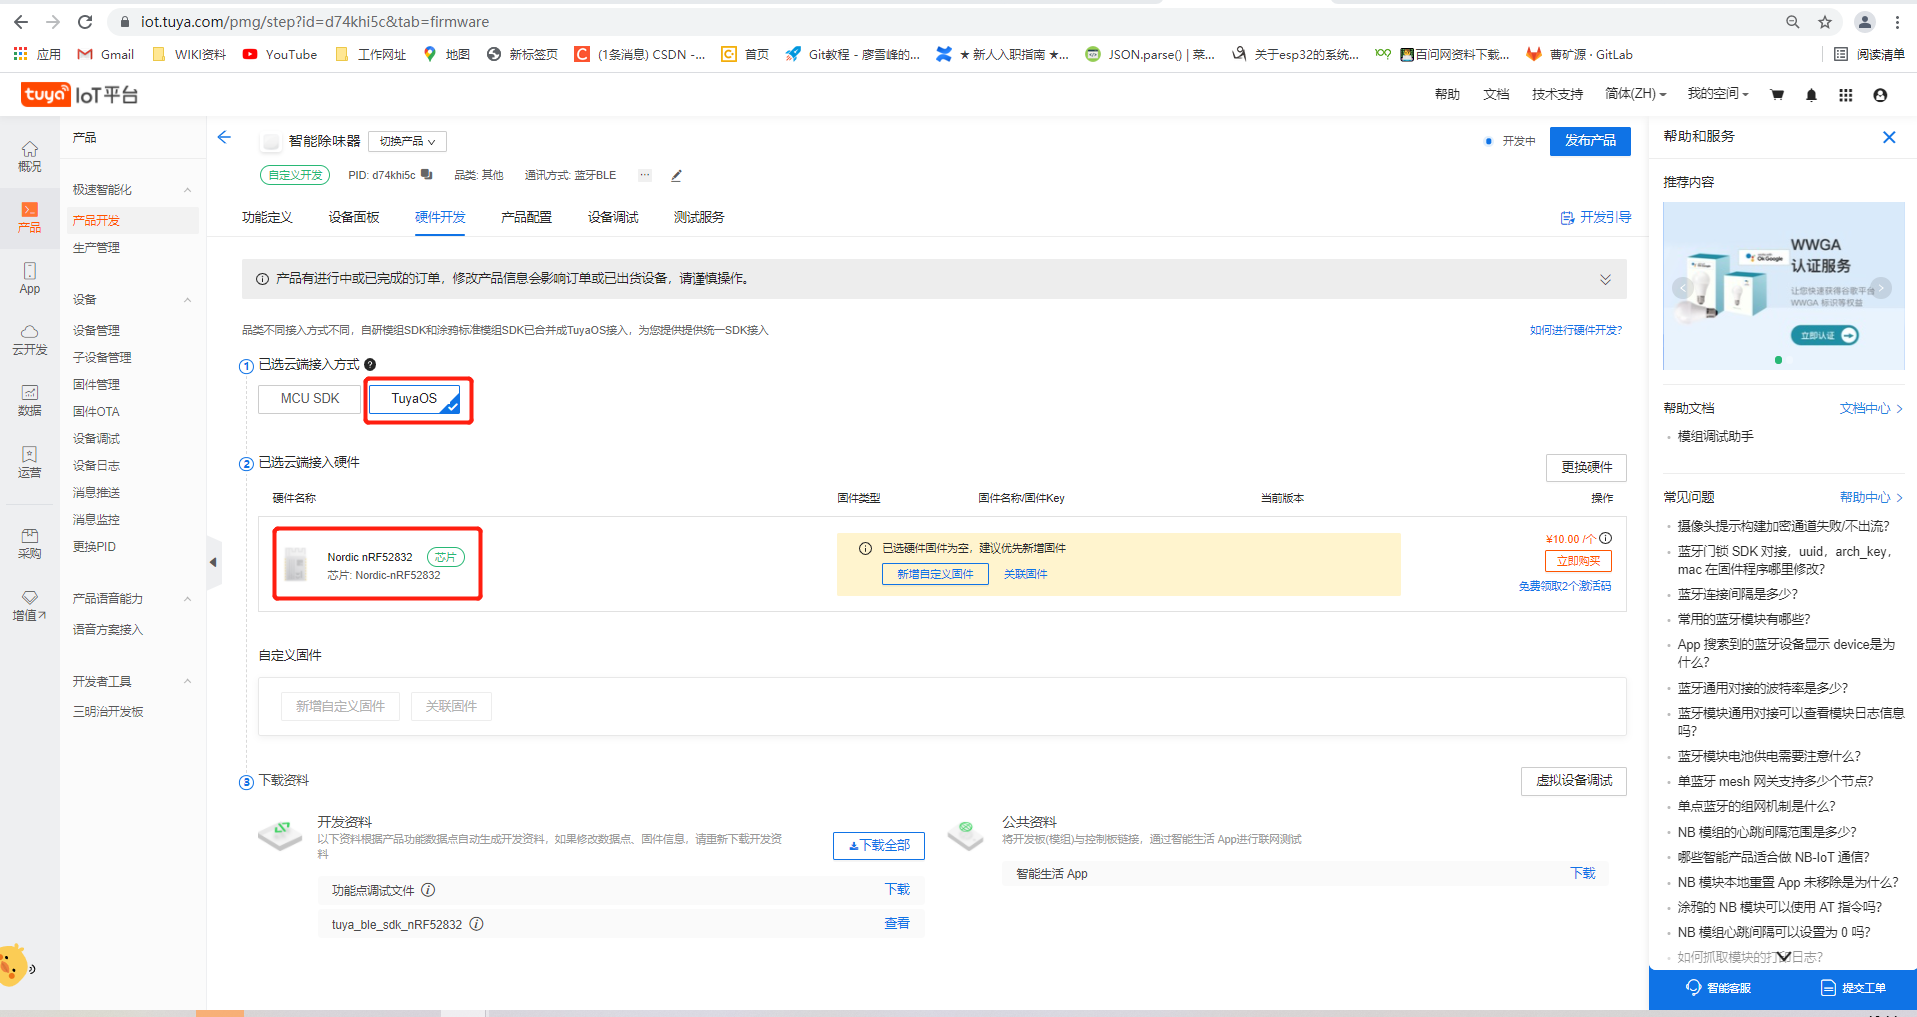This screenshot has height=1017, width=1917.
Task: Collapse the 产品语音能力 sidebar section
Action: click(187, 599)
